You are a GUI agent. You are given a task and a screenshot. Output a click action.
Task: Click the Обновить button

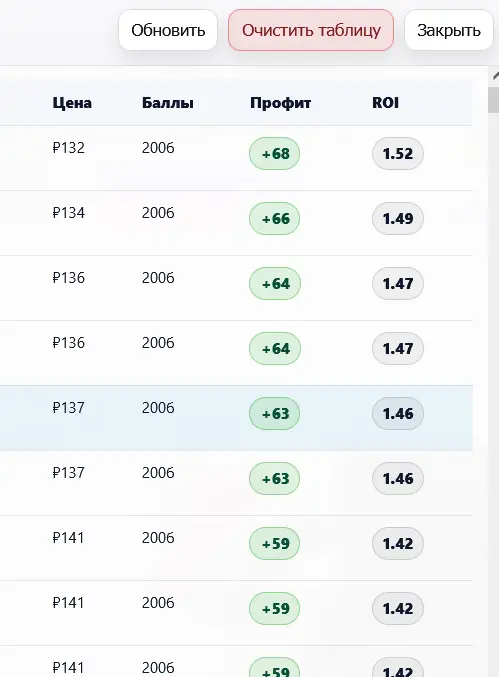pos(168,30)
